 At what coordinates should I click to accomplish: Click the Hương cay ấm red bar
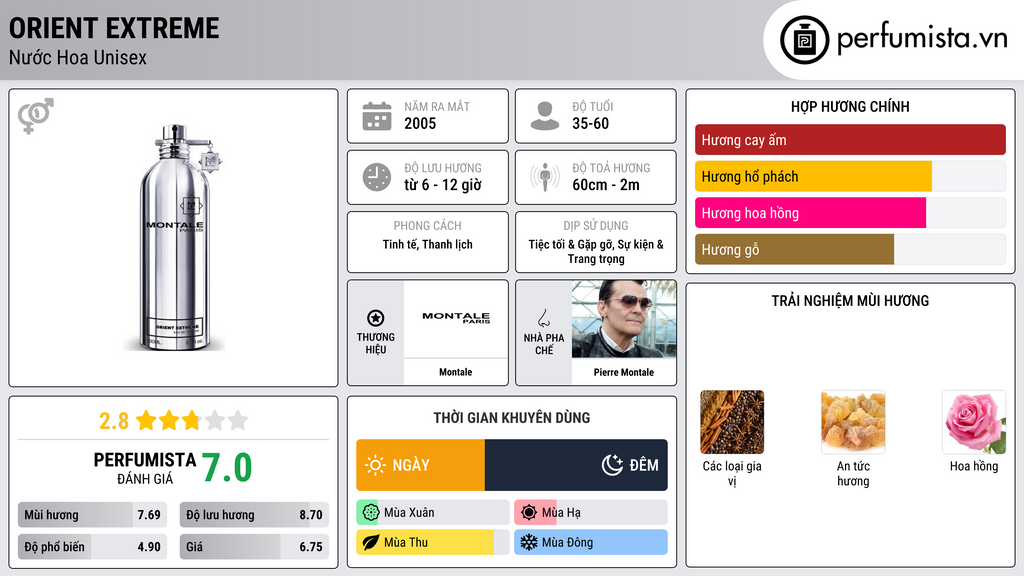(850, 140)
